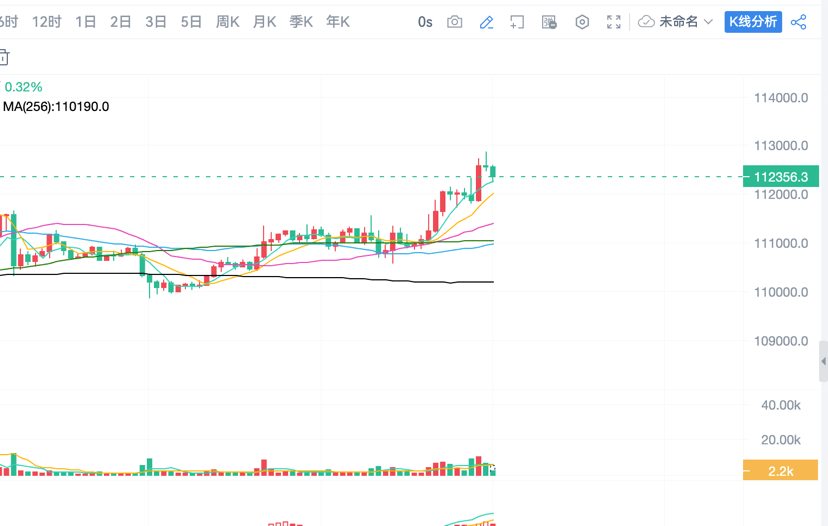Click the 109000.0 price axis label
Viewport: 828px width, 526px height.
click(781, 341)
